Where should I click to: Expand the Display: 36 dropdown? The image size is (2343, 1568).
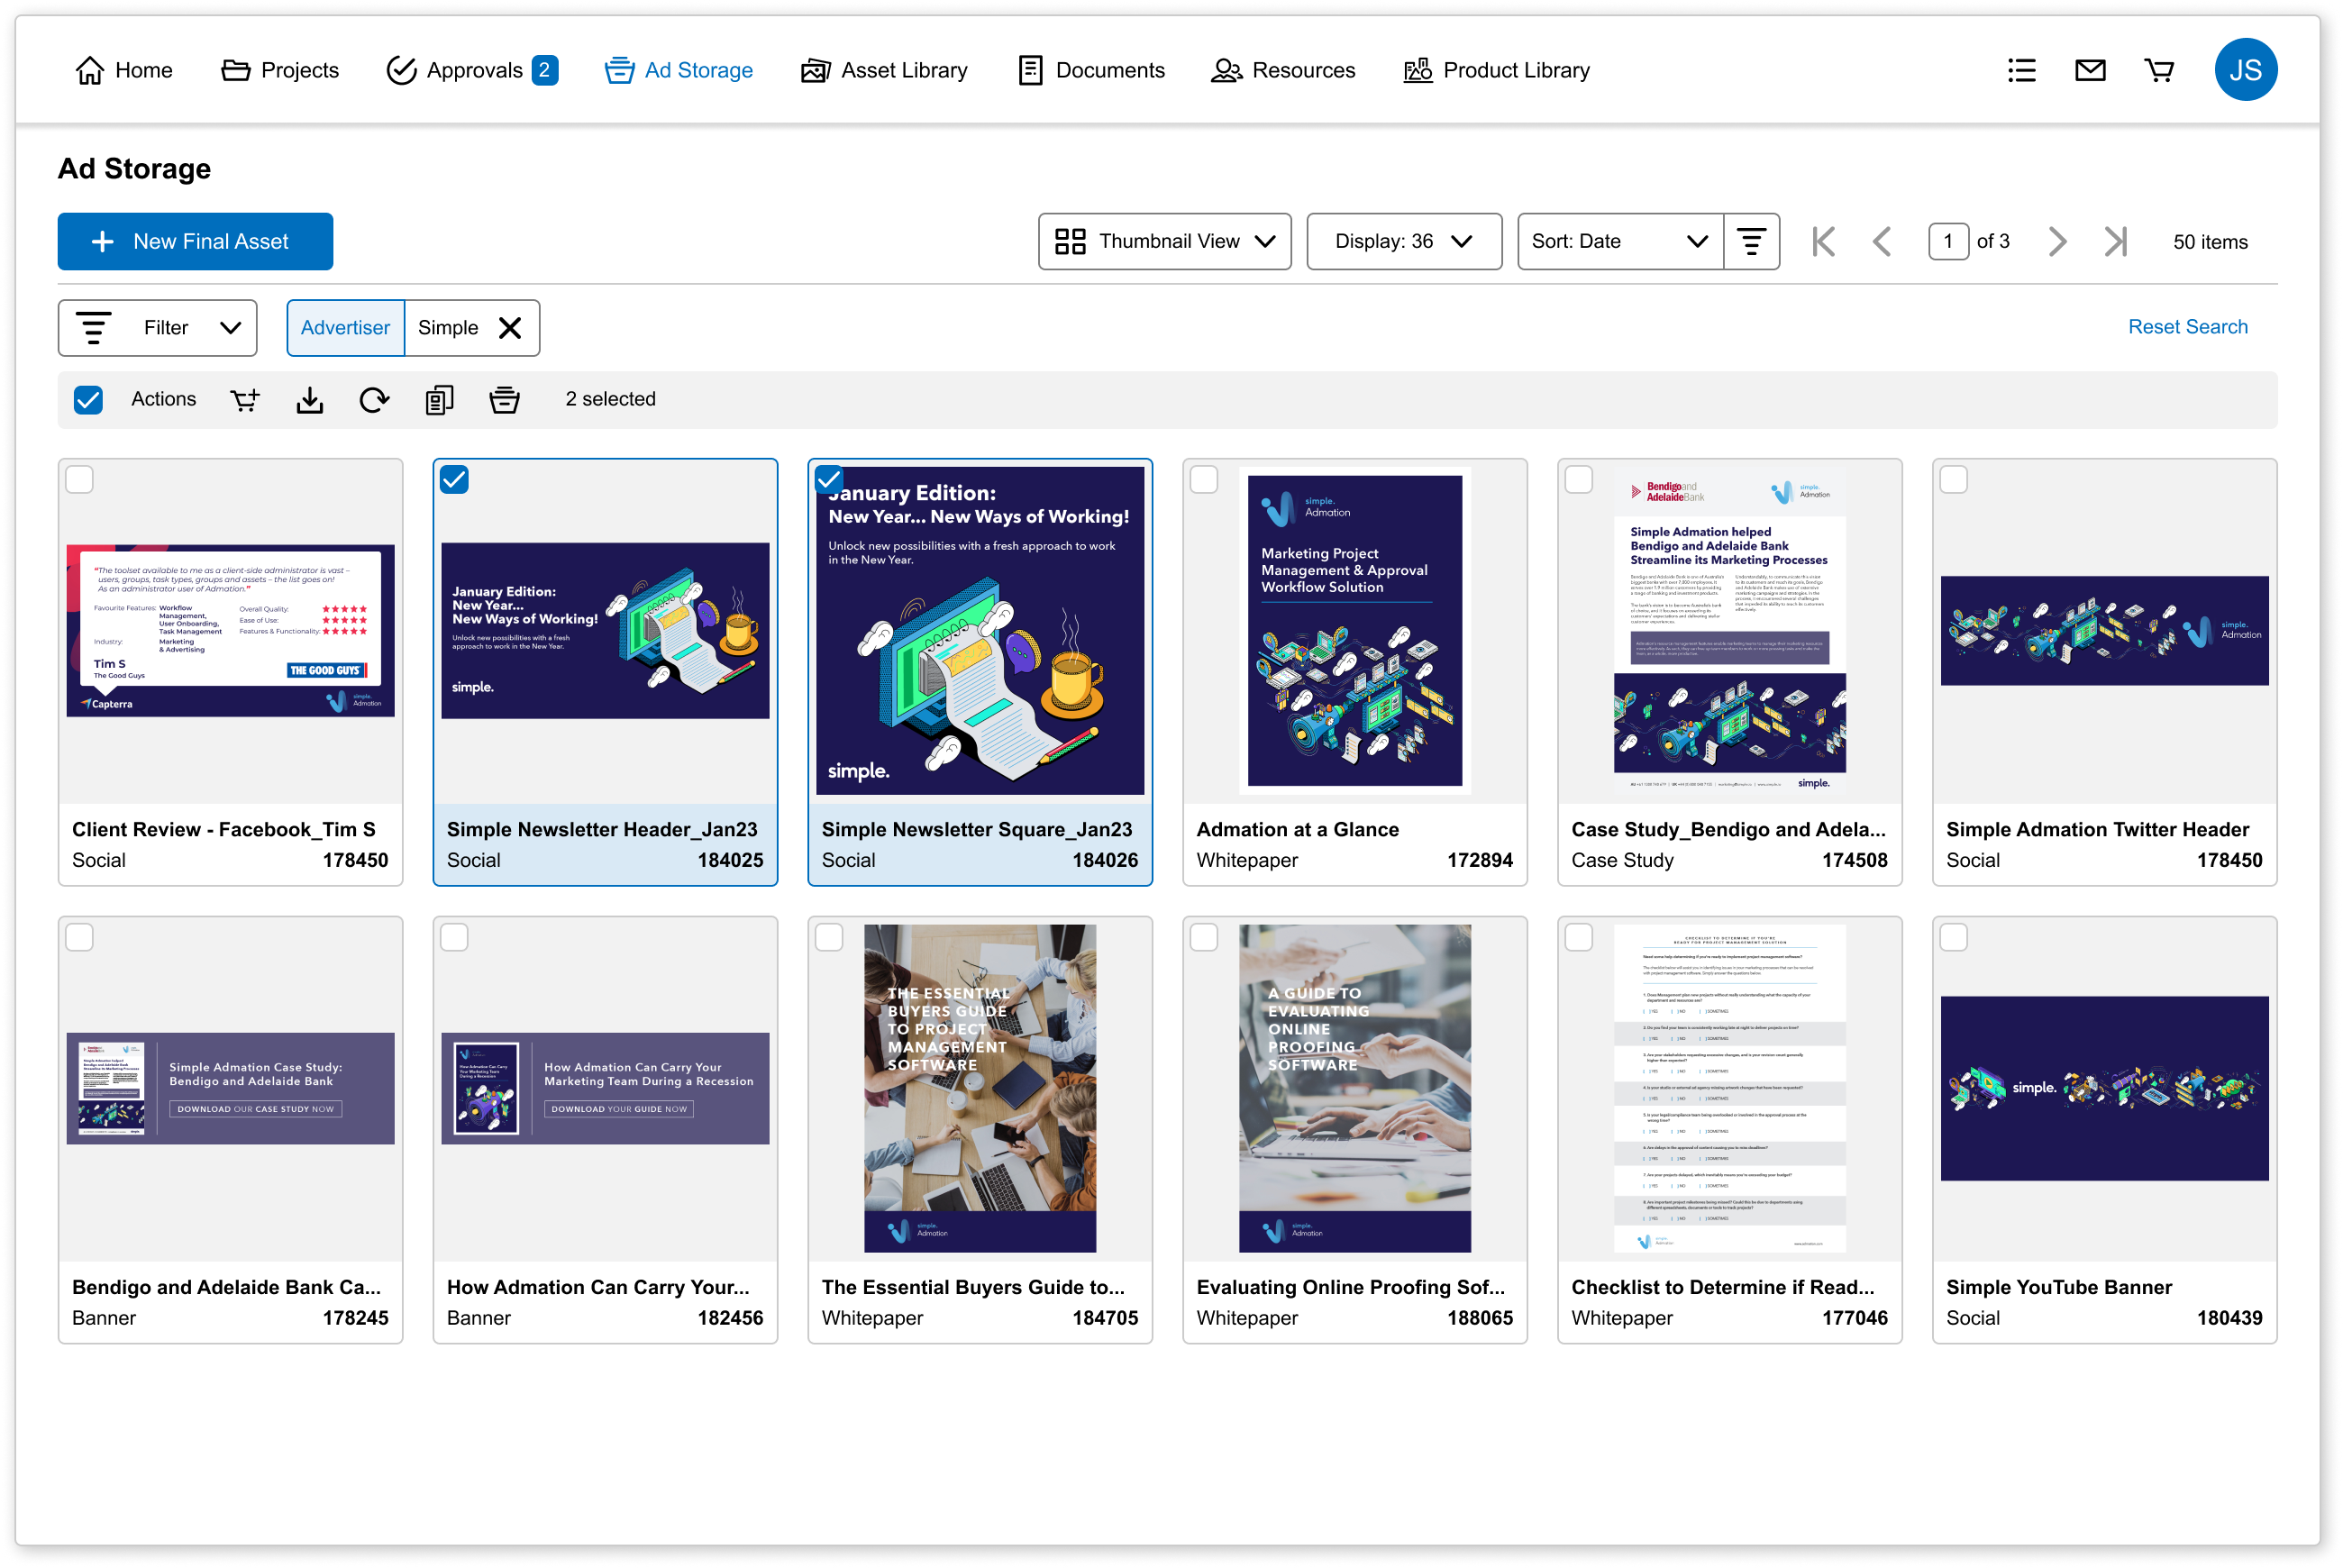(x=1403, y=241)
